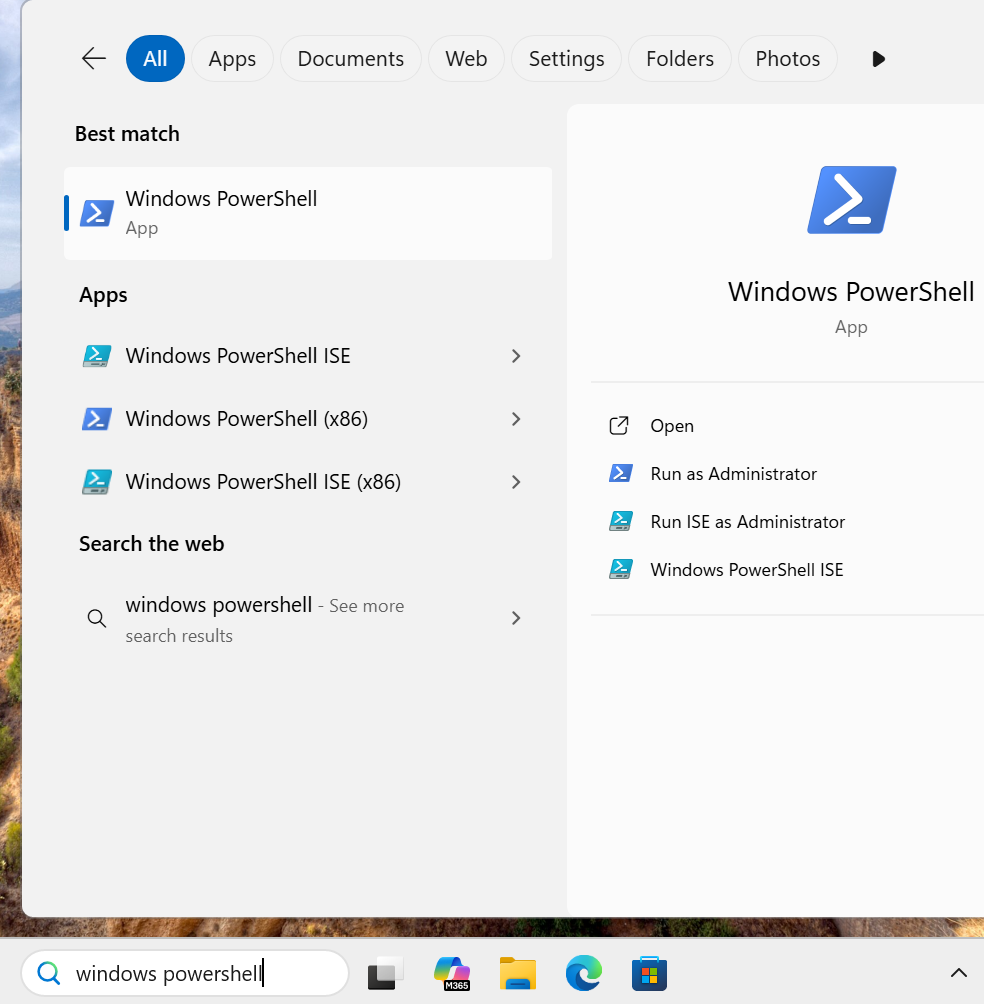Show hidden icons in system tray
This screenshot has height=1004, width=984.
(x=958, y=973)
